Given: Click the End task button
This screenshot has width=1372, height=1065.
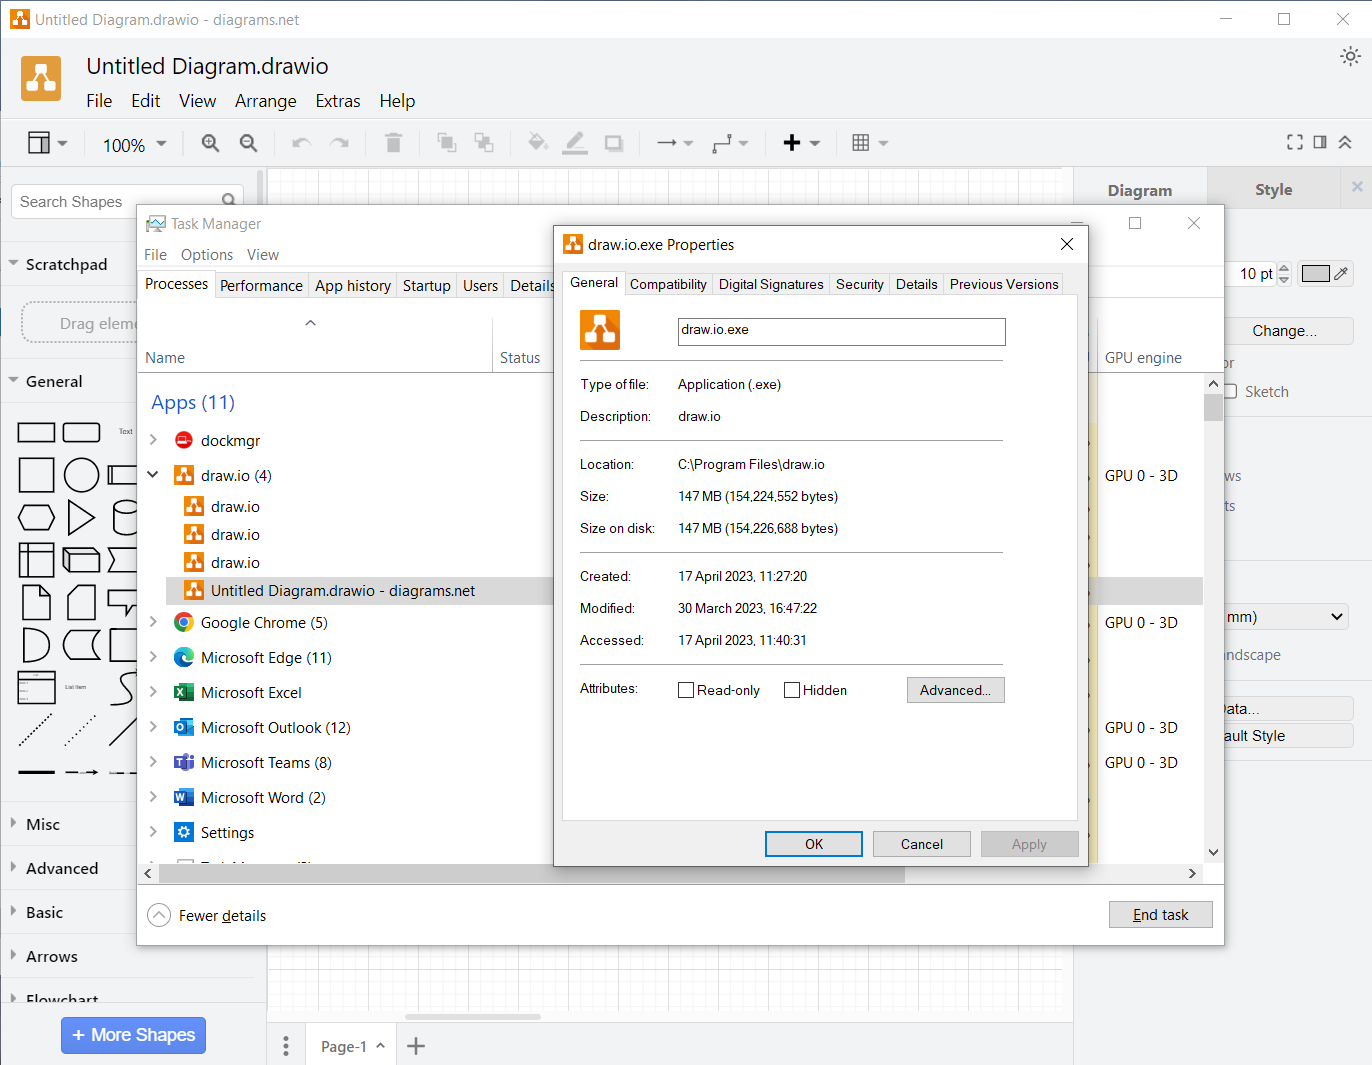Looking at the screenshot, I should pos(1160,914).
